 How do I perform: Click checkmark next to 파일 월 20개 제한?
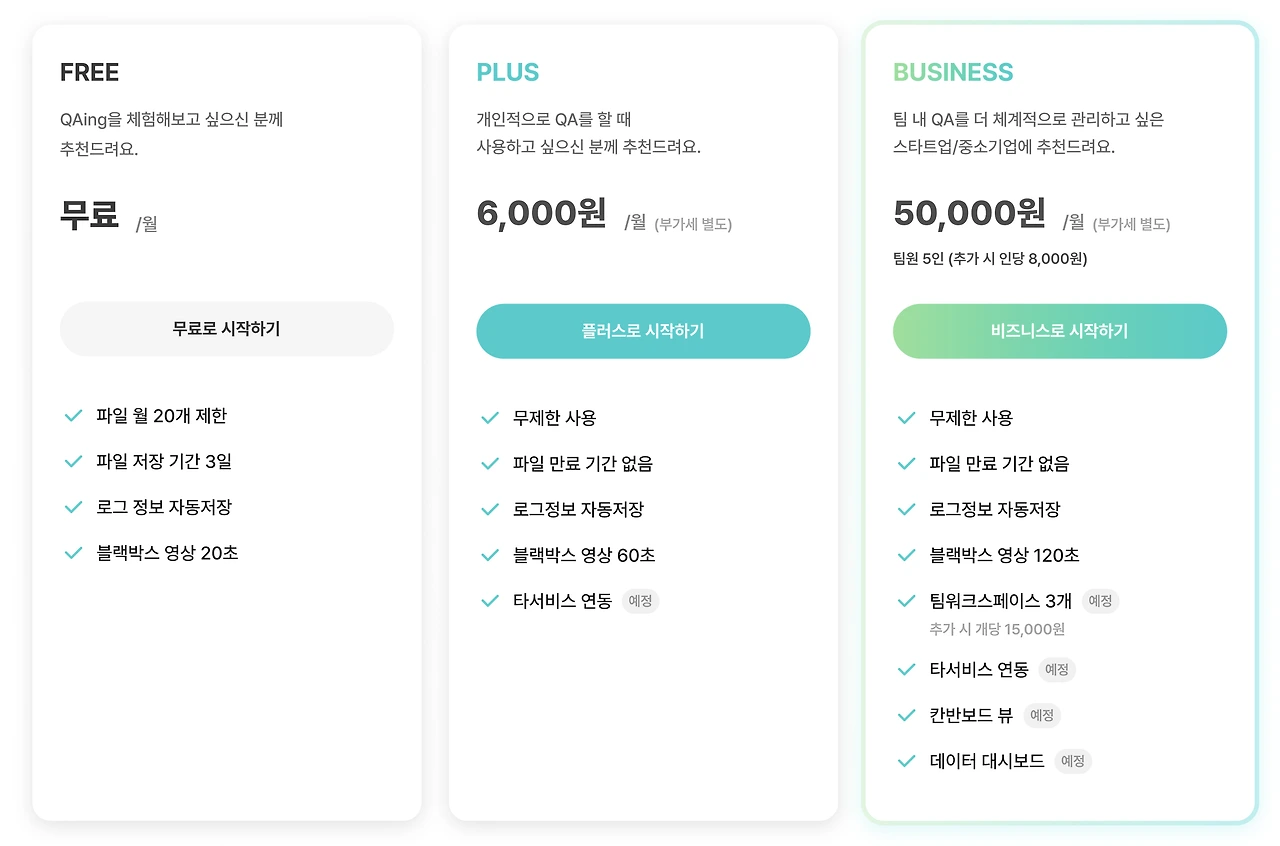click(x=73, y=416)
